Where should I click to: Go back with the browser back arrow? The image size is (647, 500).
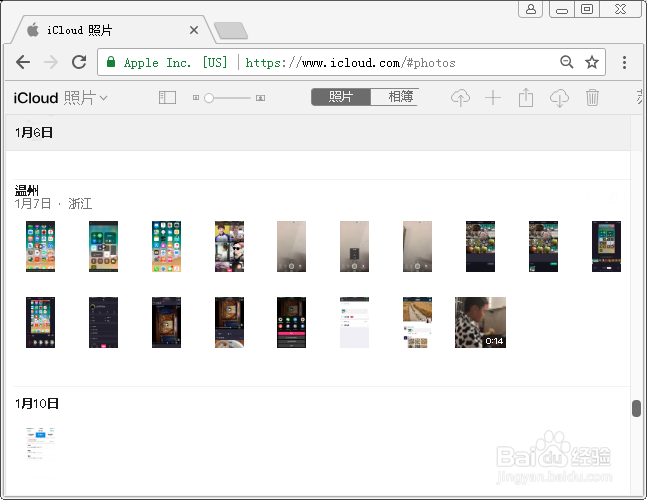tap(23, 62)
